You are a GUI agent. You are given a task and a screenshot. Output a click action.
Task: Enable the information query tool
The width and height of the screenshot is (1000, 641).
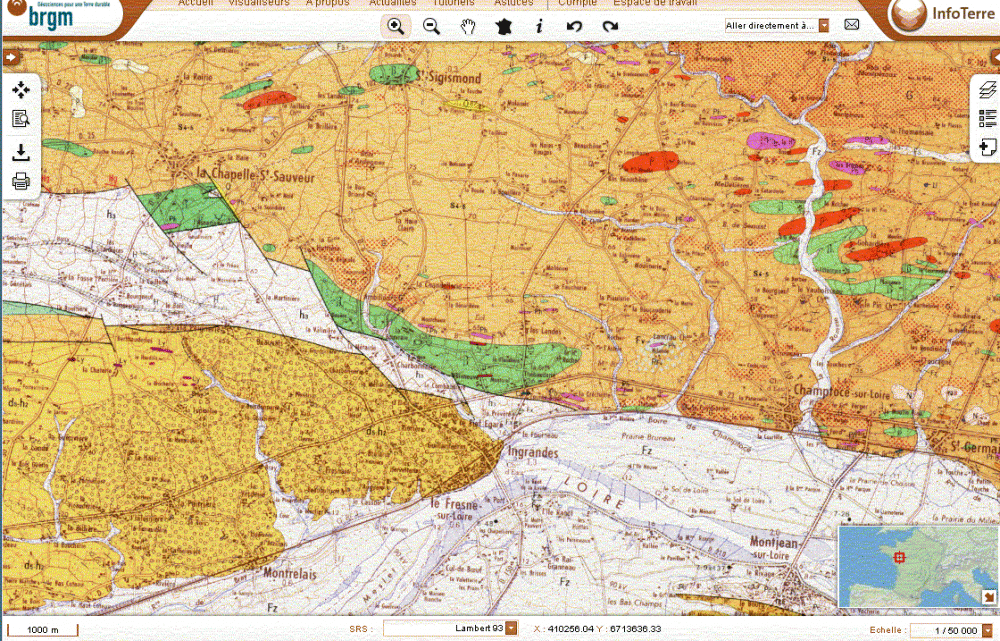539,27
